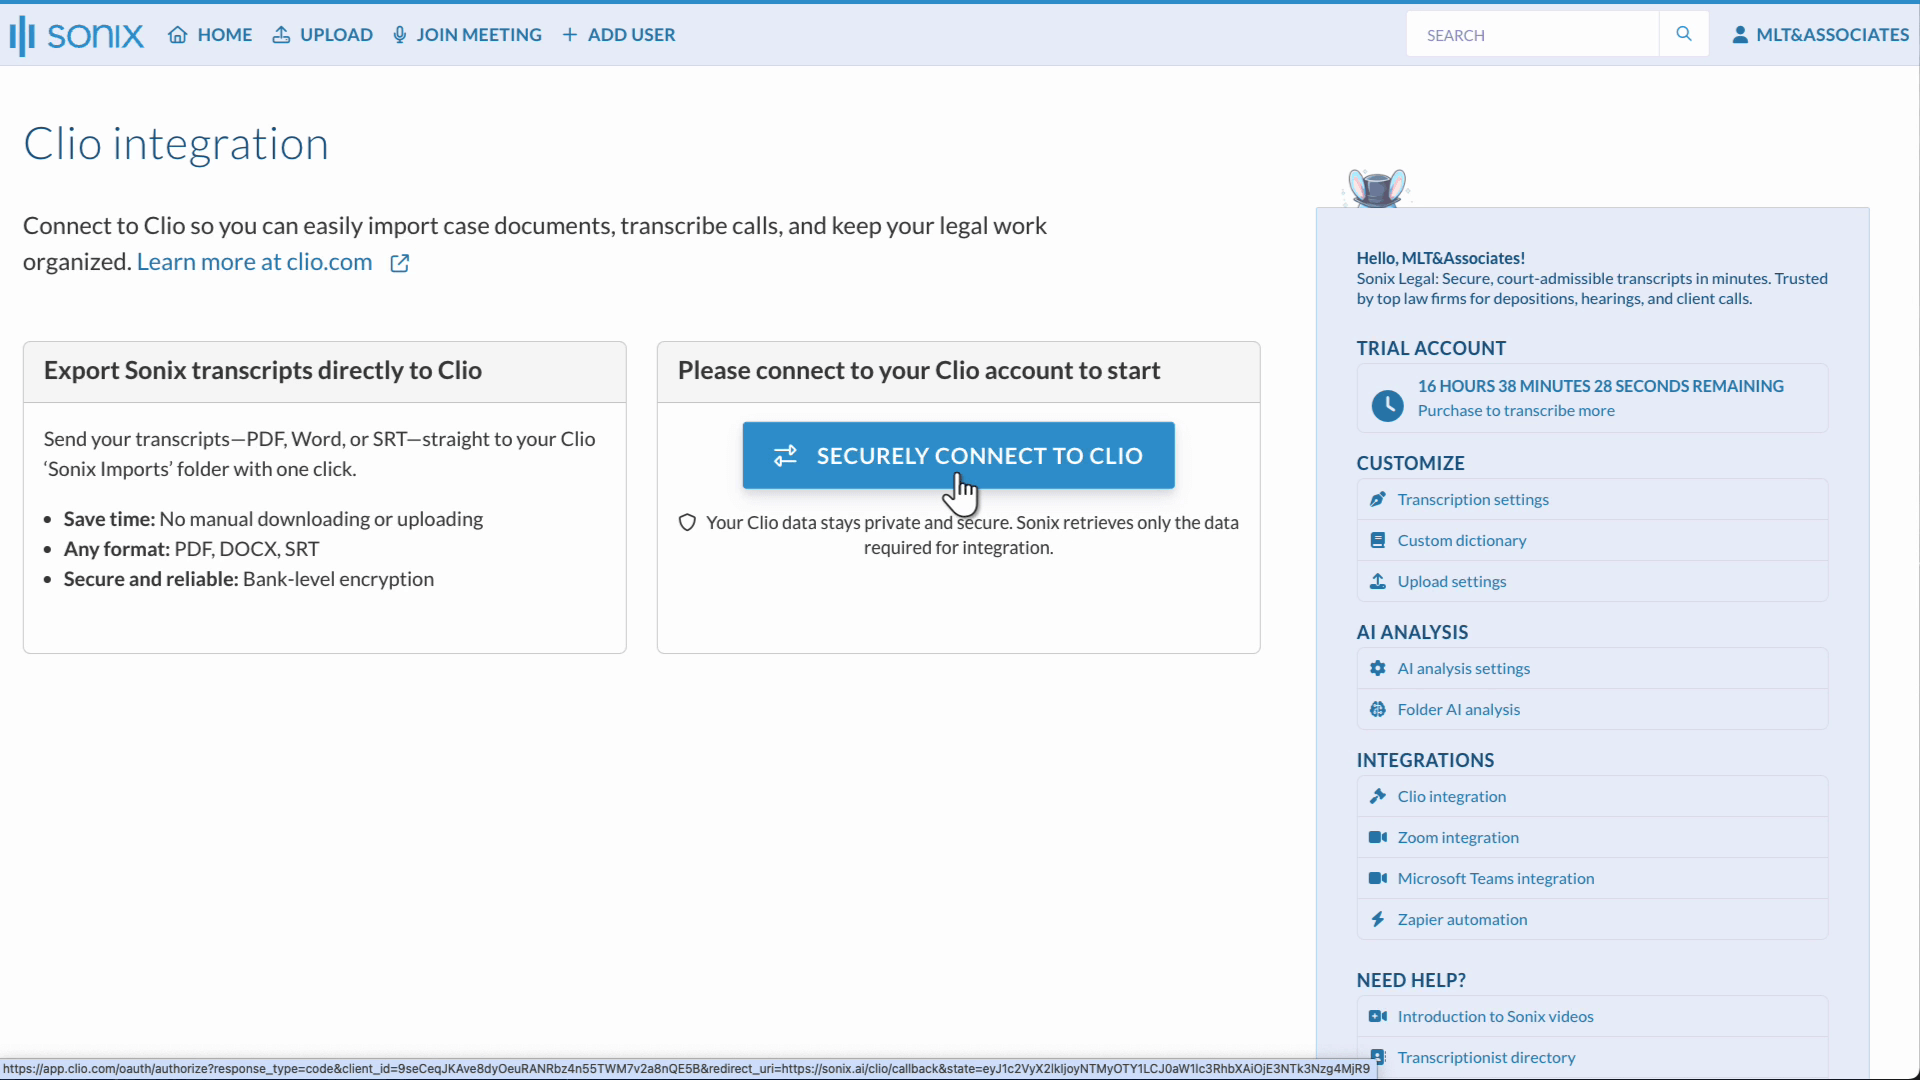Click the Zapier automation lightning icon
This screenshot has width=1920, height=1080.
(x=1378, y=919)
